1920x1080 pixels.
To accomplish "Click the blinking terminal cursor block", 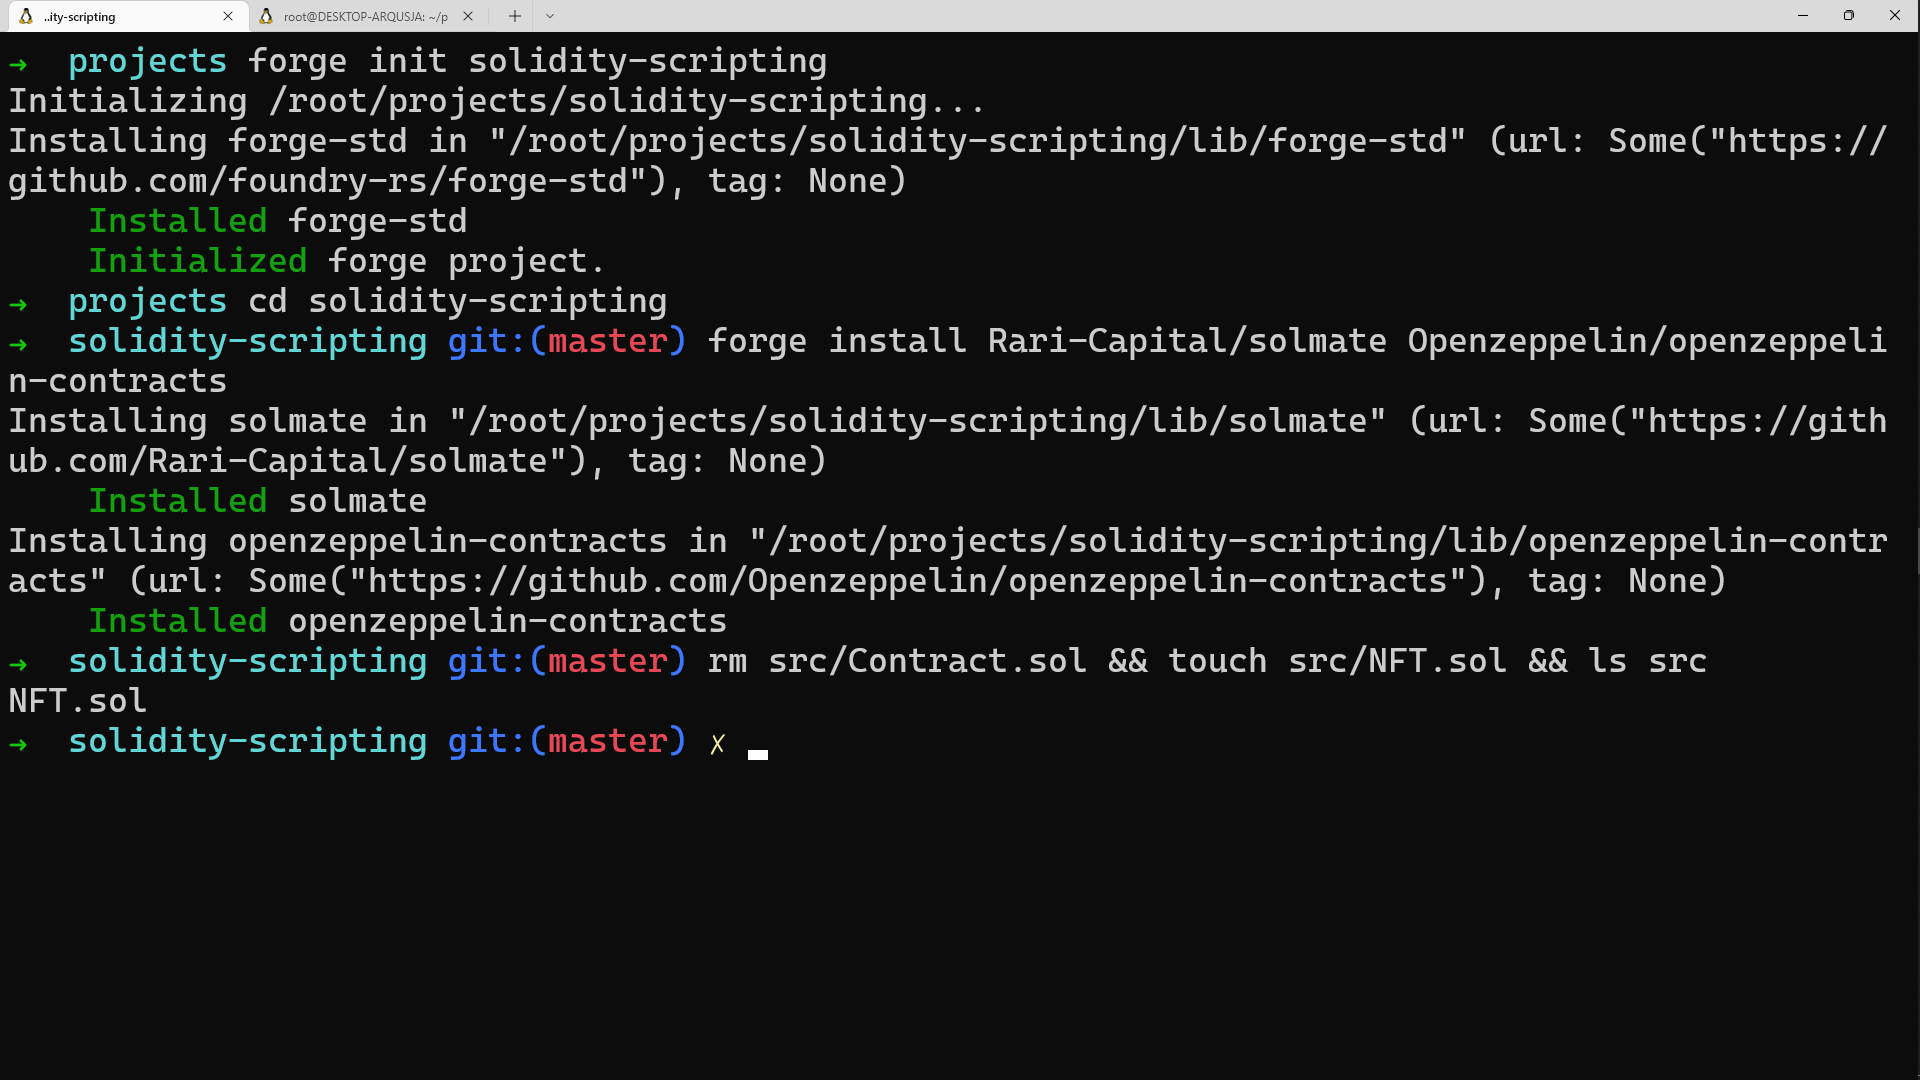I will point(758,755).
